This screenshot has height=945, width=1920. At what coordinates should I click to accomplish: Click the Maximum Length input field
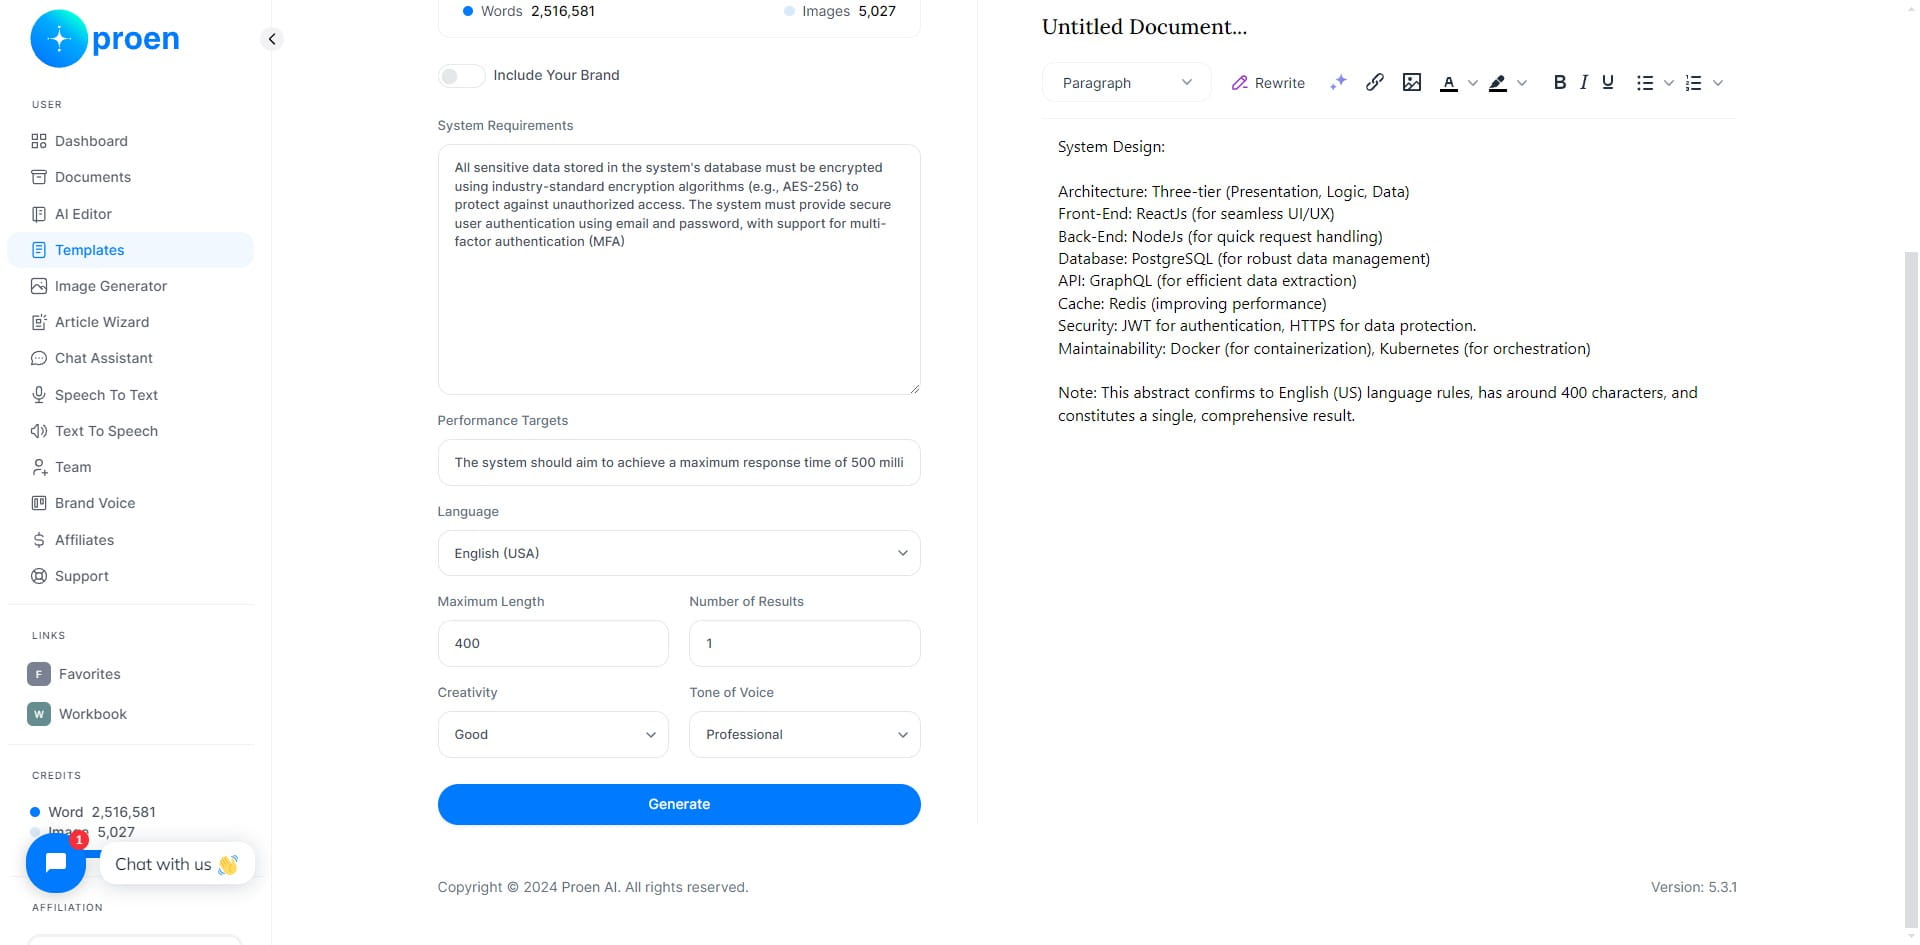553,643
